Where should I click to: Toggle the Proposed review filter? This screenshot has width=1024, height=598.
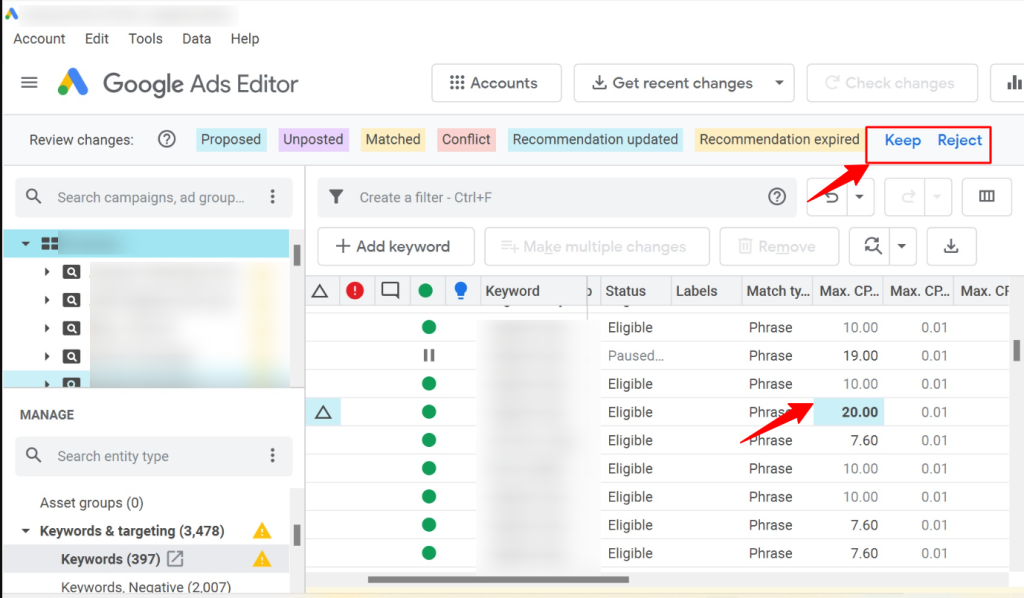coord(231,139)
